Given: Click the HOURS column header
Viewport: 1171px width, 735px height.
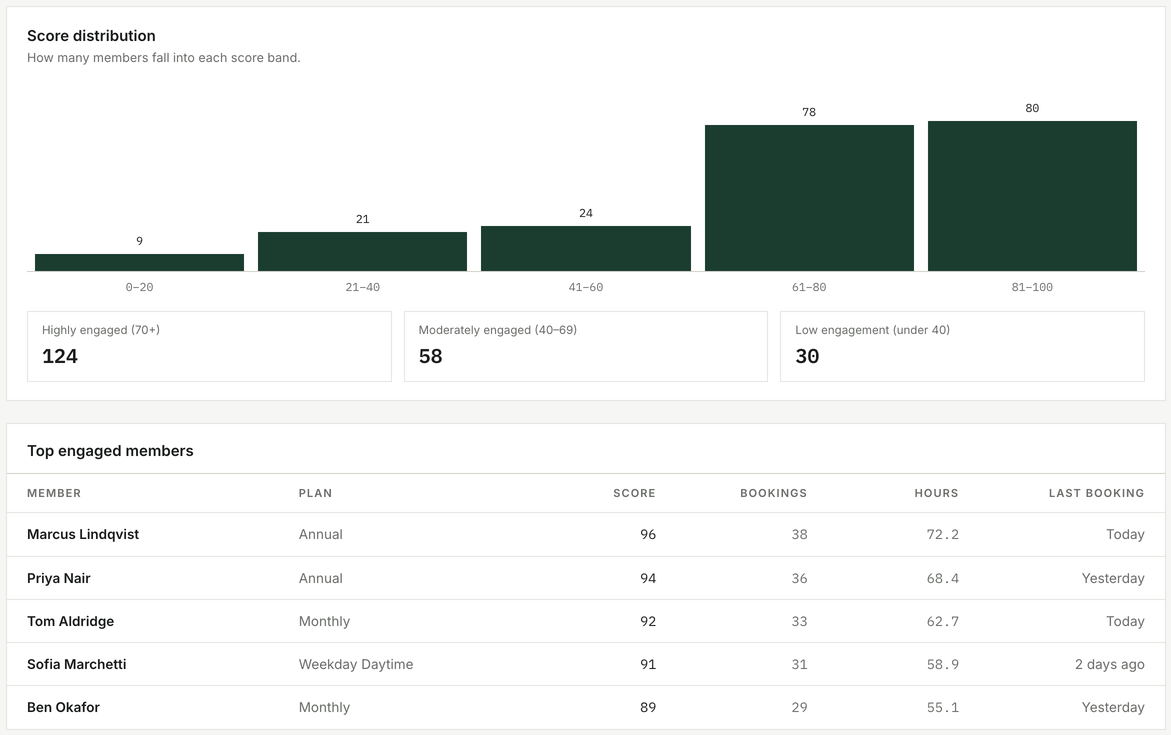Looking at the screenshot, I should [936, 493].
